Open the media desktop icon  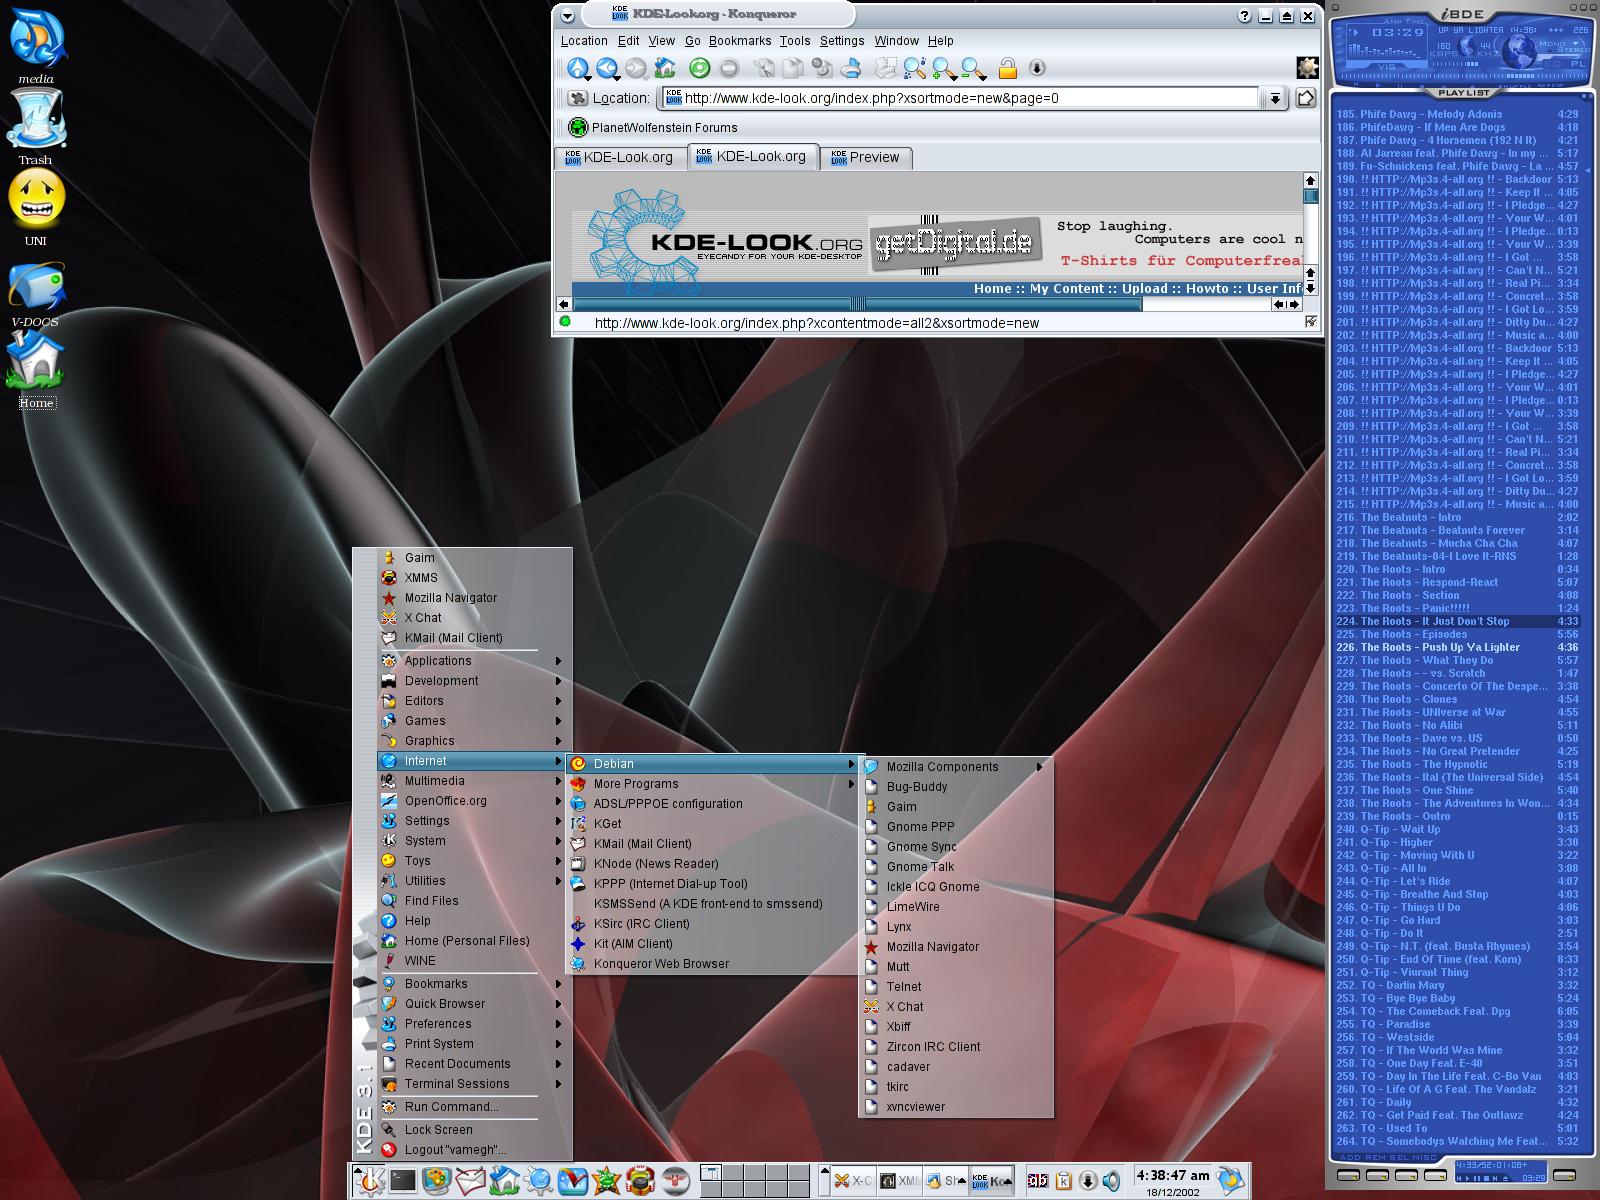(36, 44)
